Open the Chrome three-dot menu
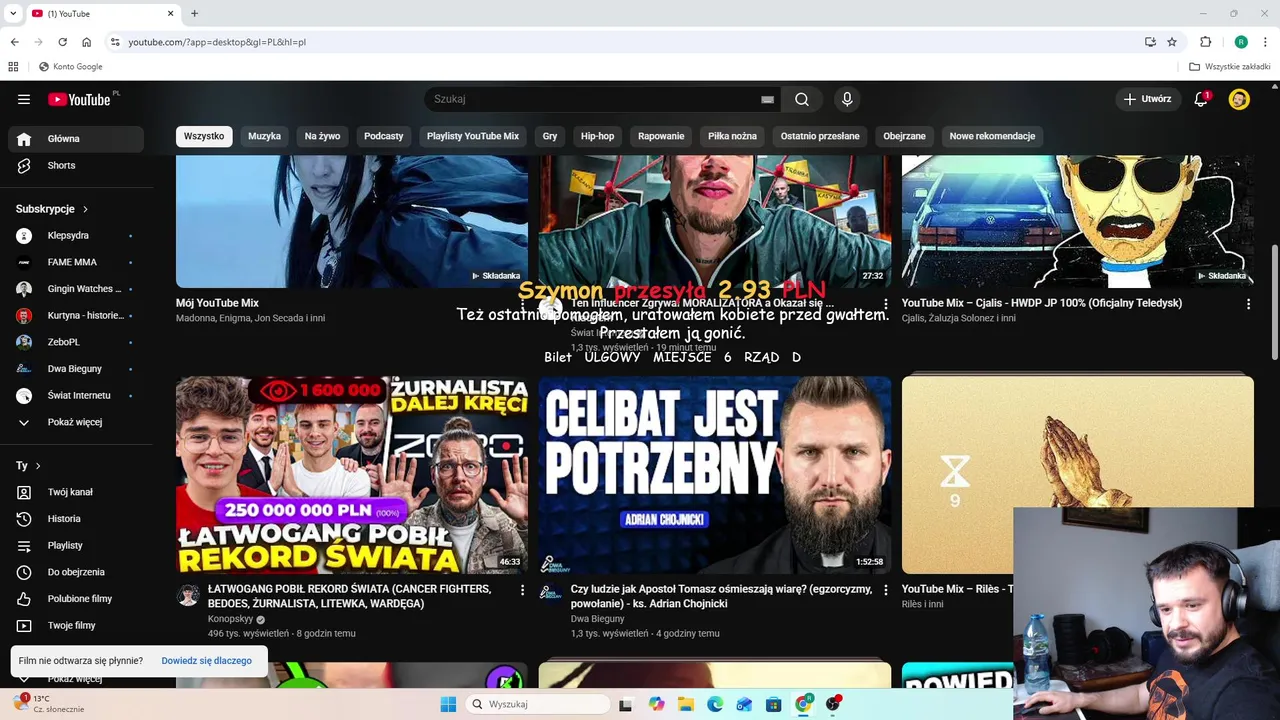This screenshot has height=720, width=1280. pos(1265,42)
